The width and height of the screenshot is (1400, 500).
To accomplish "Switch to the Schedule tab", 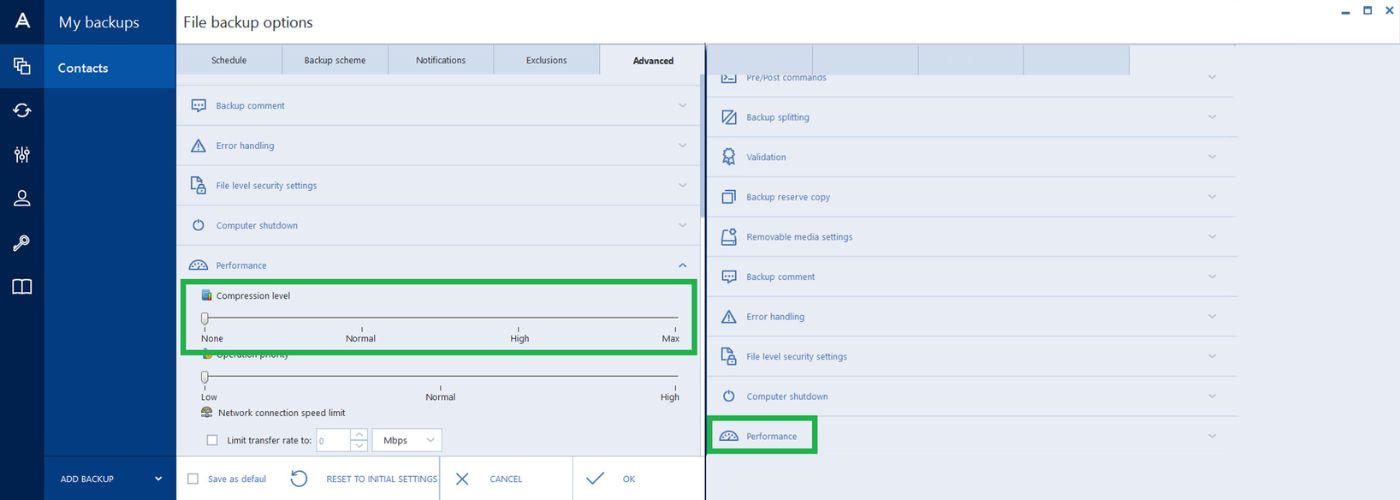I will coord(229,60).
